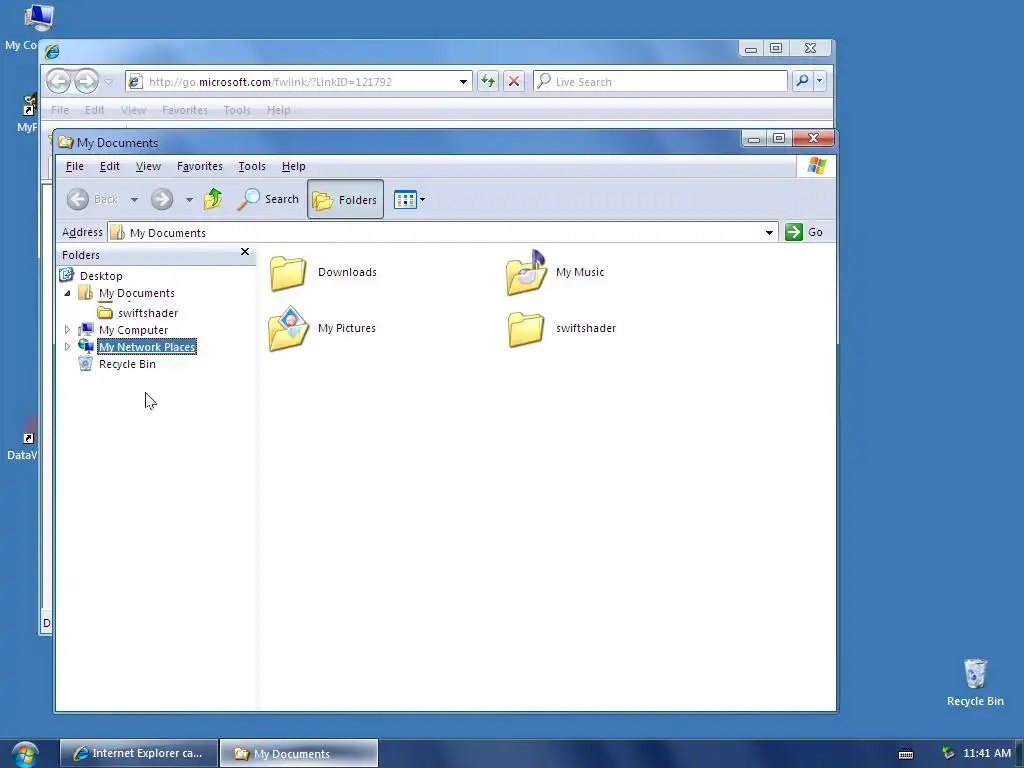Select My Documents in the folder tree
The image size is (1024, 768).
(136, 293)
